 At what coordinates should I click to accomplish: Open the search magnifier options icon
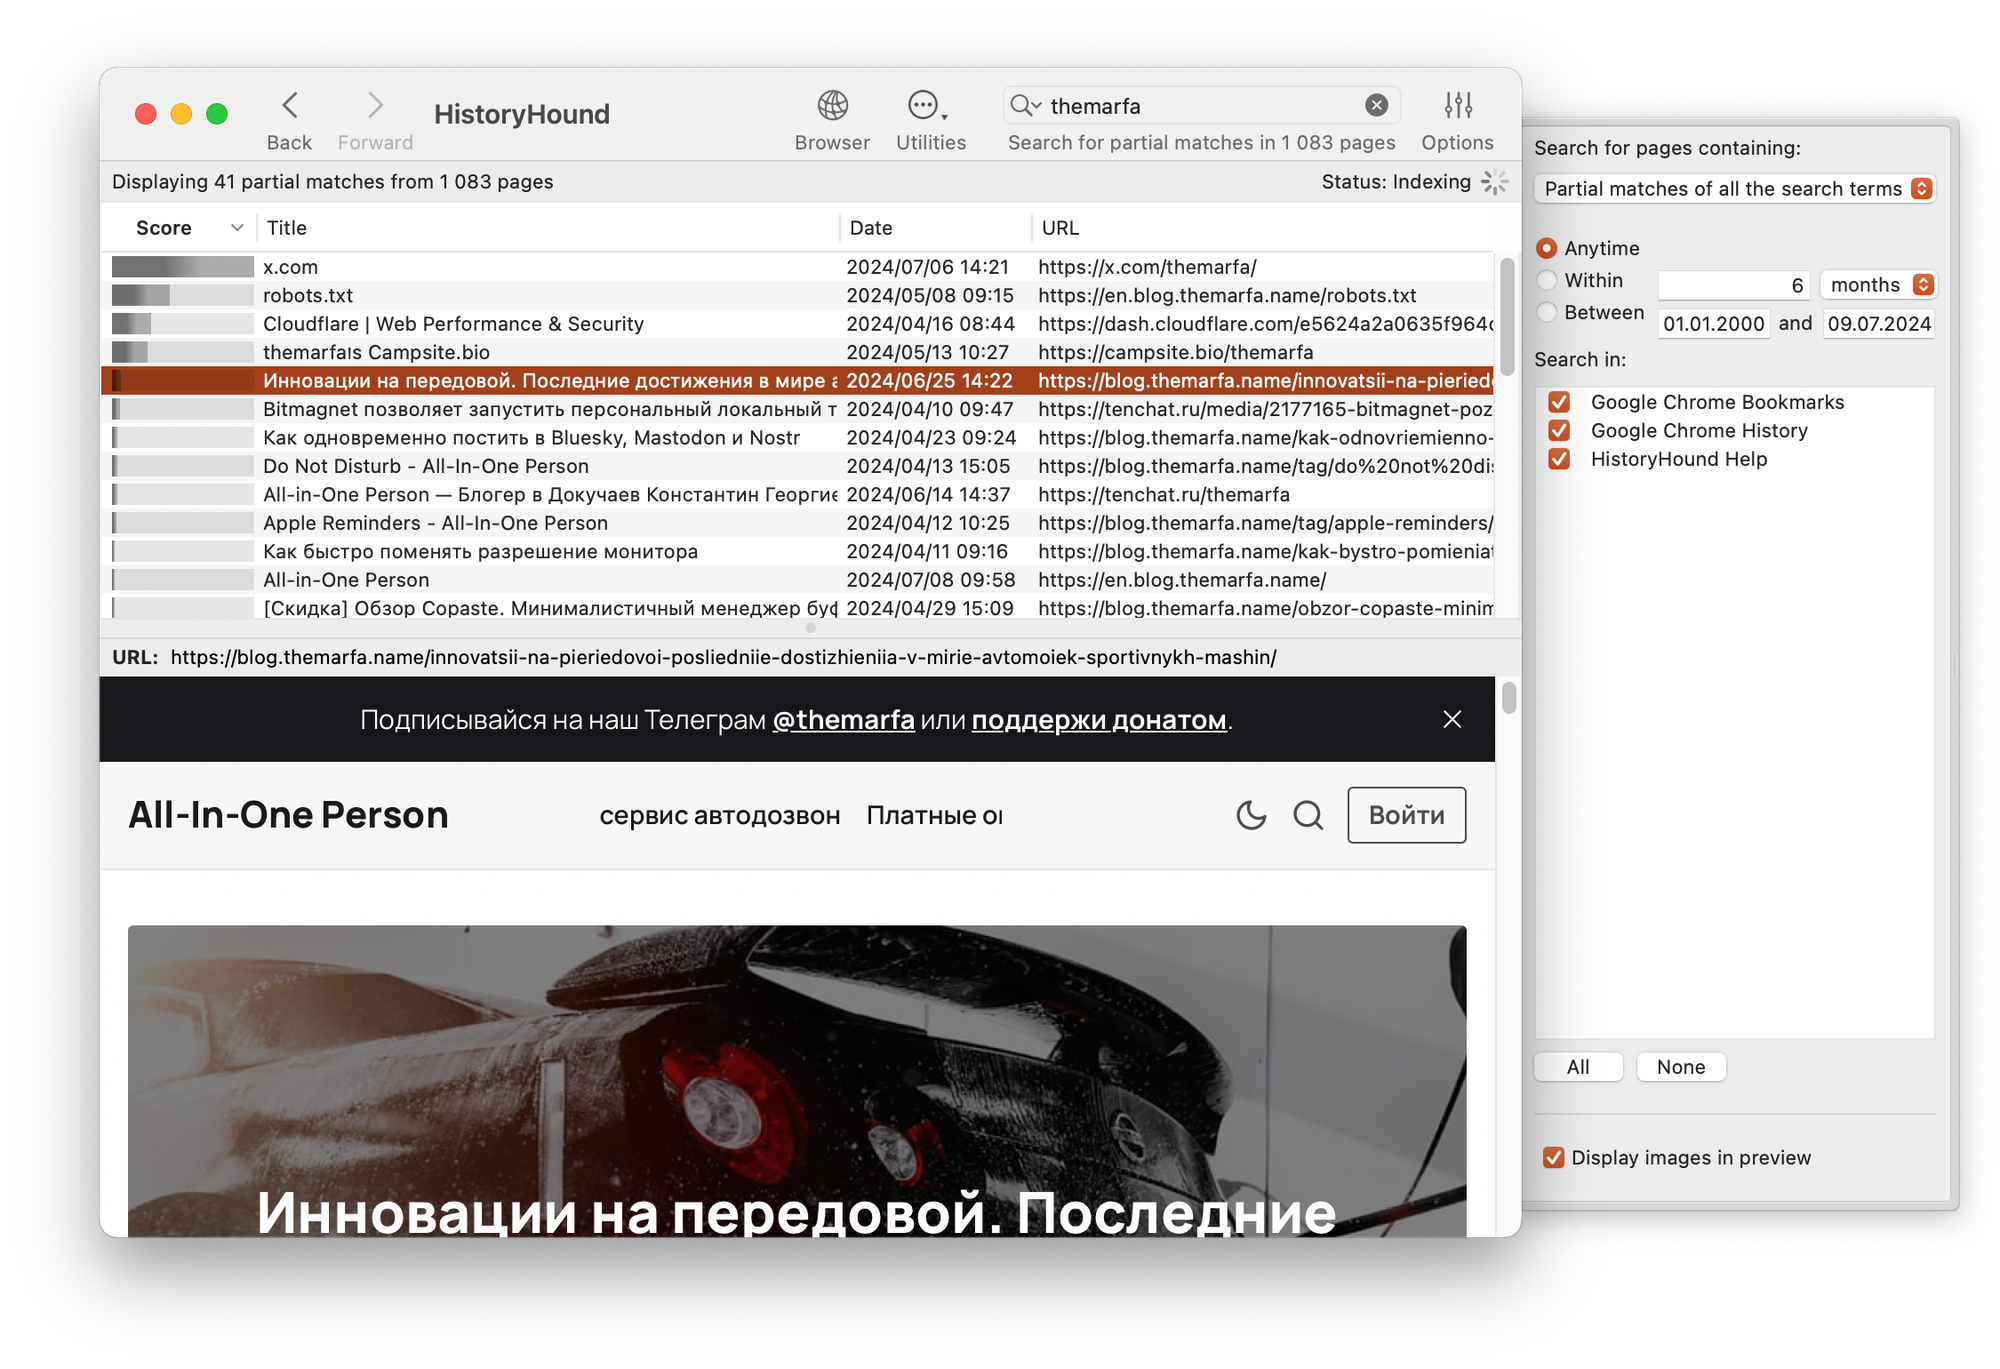pos(1025,105)
